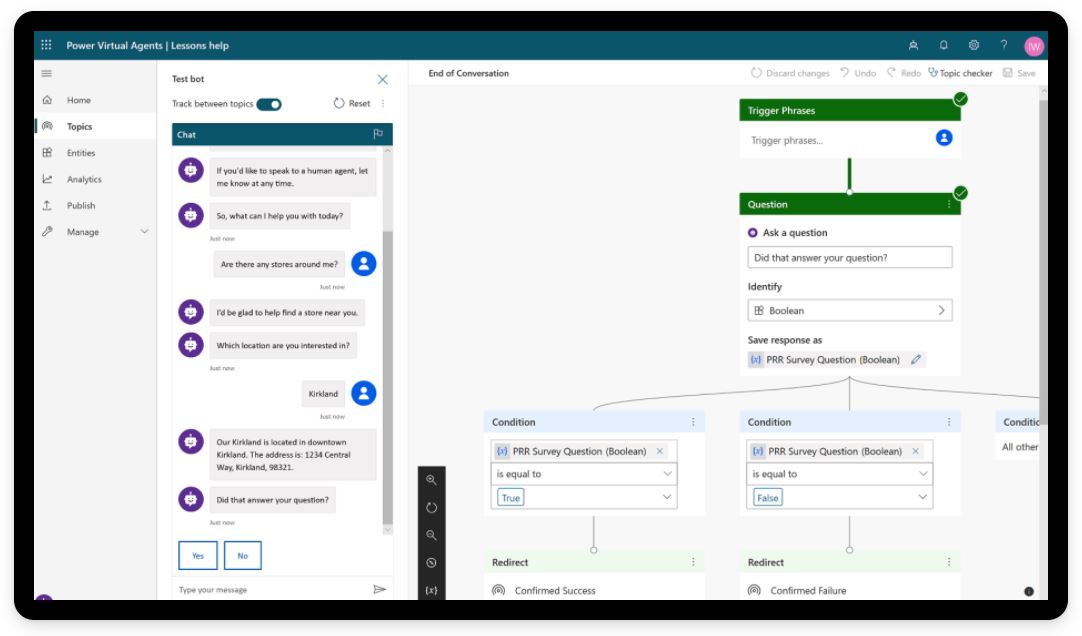Flag the chat with the flag icon

[377, 134]
